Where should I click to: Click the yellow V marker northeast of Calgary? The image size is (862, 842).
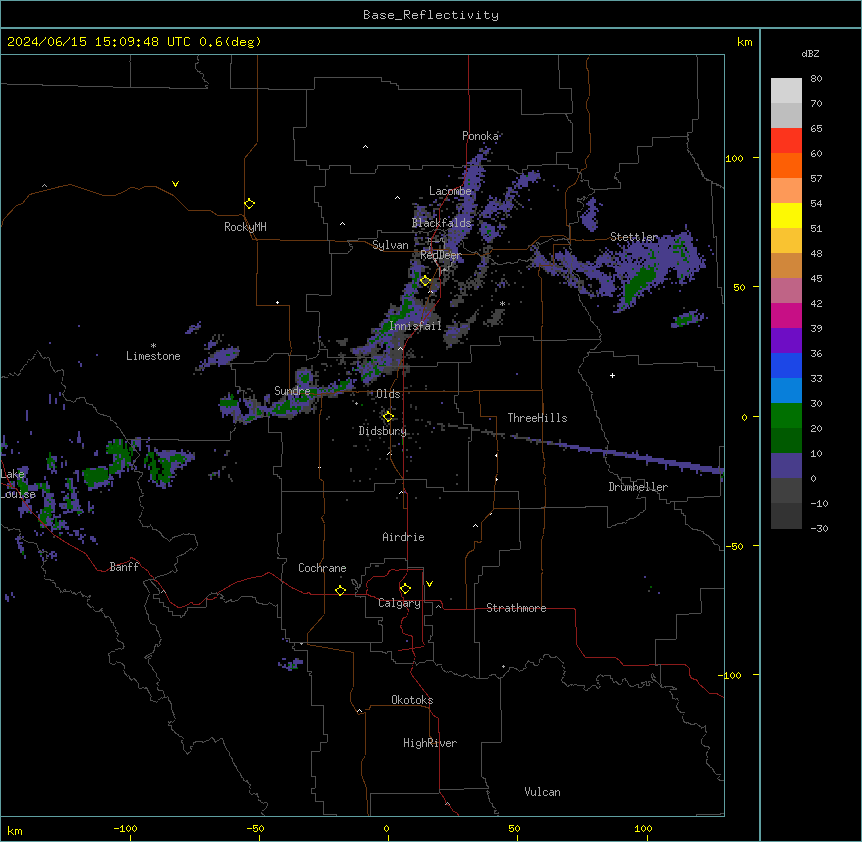pos(429,584)
